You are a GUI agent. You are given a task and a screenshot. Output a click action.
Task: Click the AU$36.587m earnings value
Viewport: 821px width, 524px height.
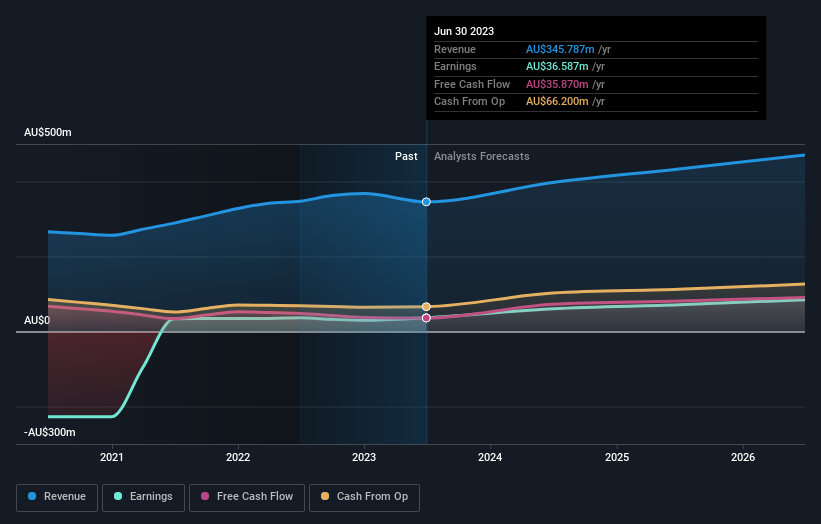click(557, 66)
